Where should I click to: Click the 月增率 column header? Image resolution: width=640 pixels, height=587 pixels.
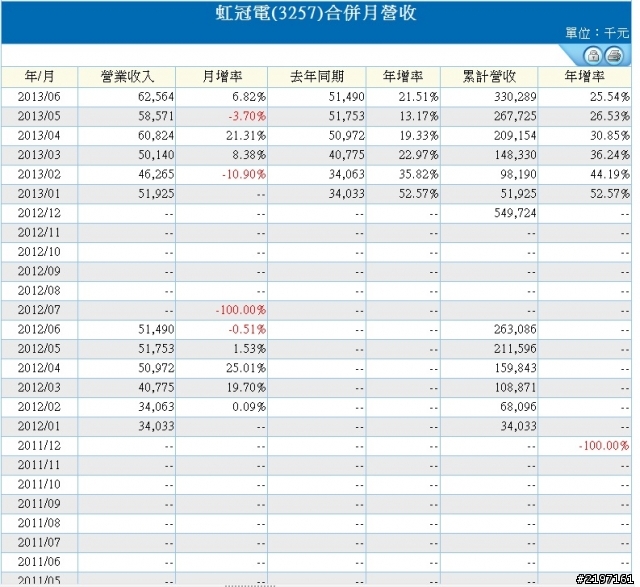coord(222,76)
